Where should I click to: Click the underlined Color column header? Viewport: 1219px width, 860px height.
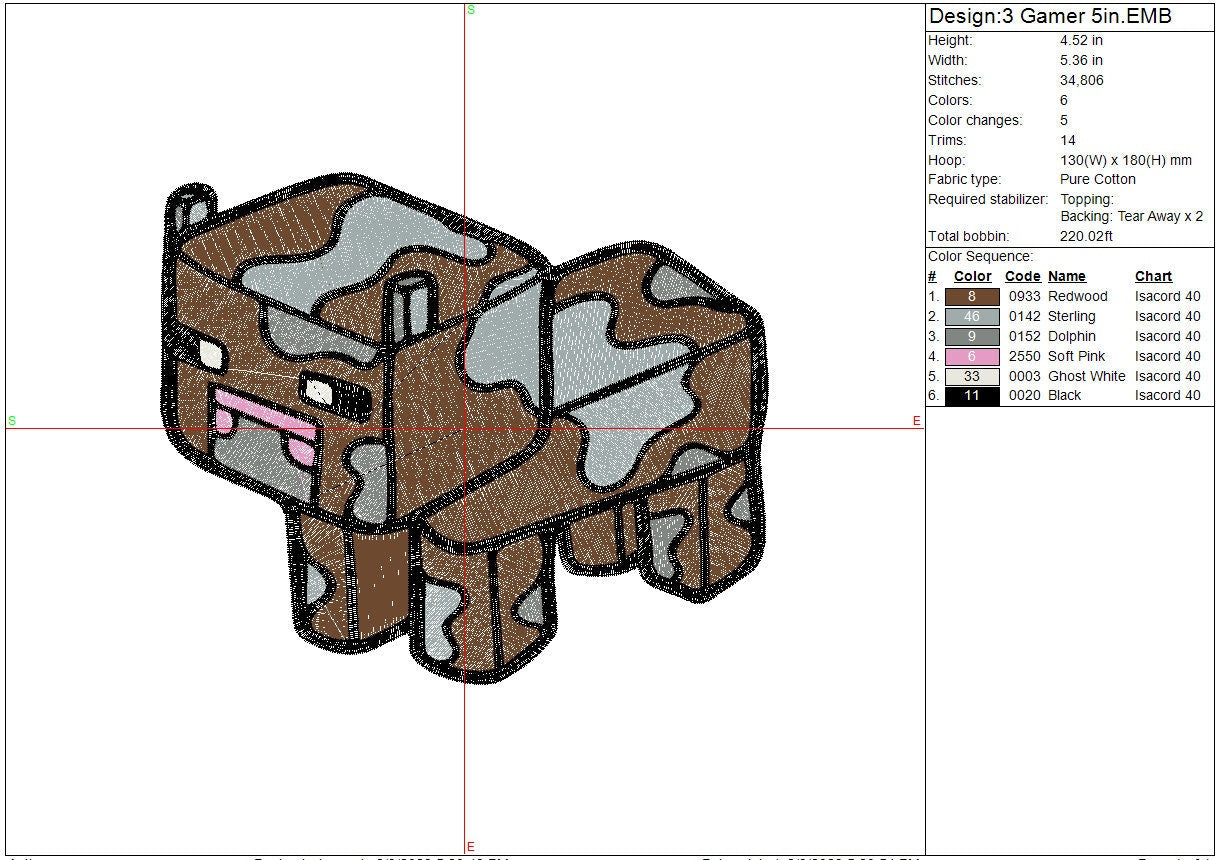(x=972, y=277)
